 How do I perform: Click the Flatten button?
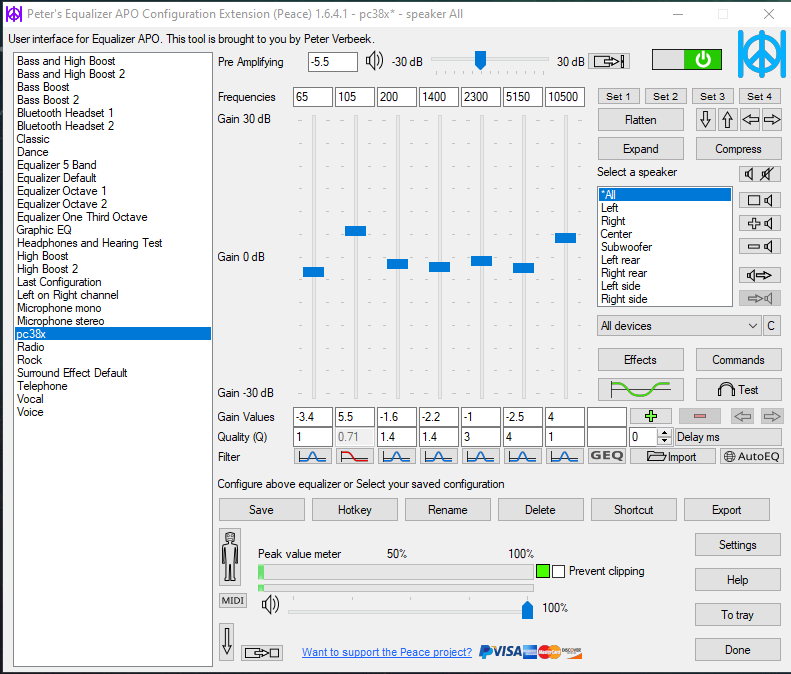click(641, 120)
